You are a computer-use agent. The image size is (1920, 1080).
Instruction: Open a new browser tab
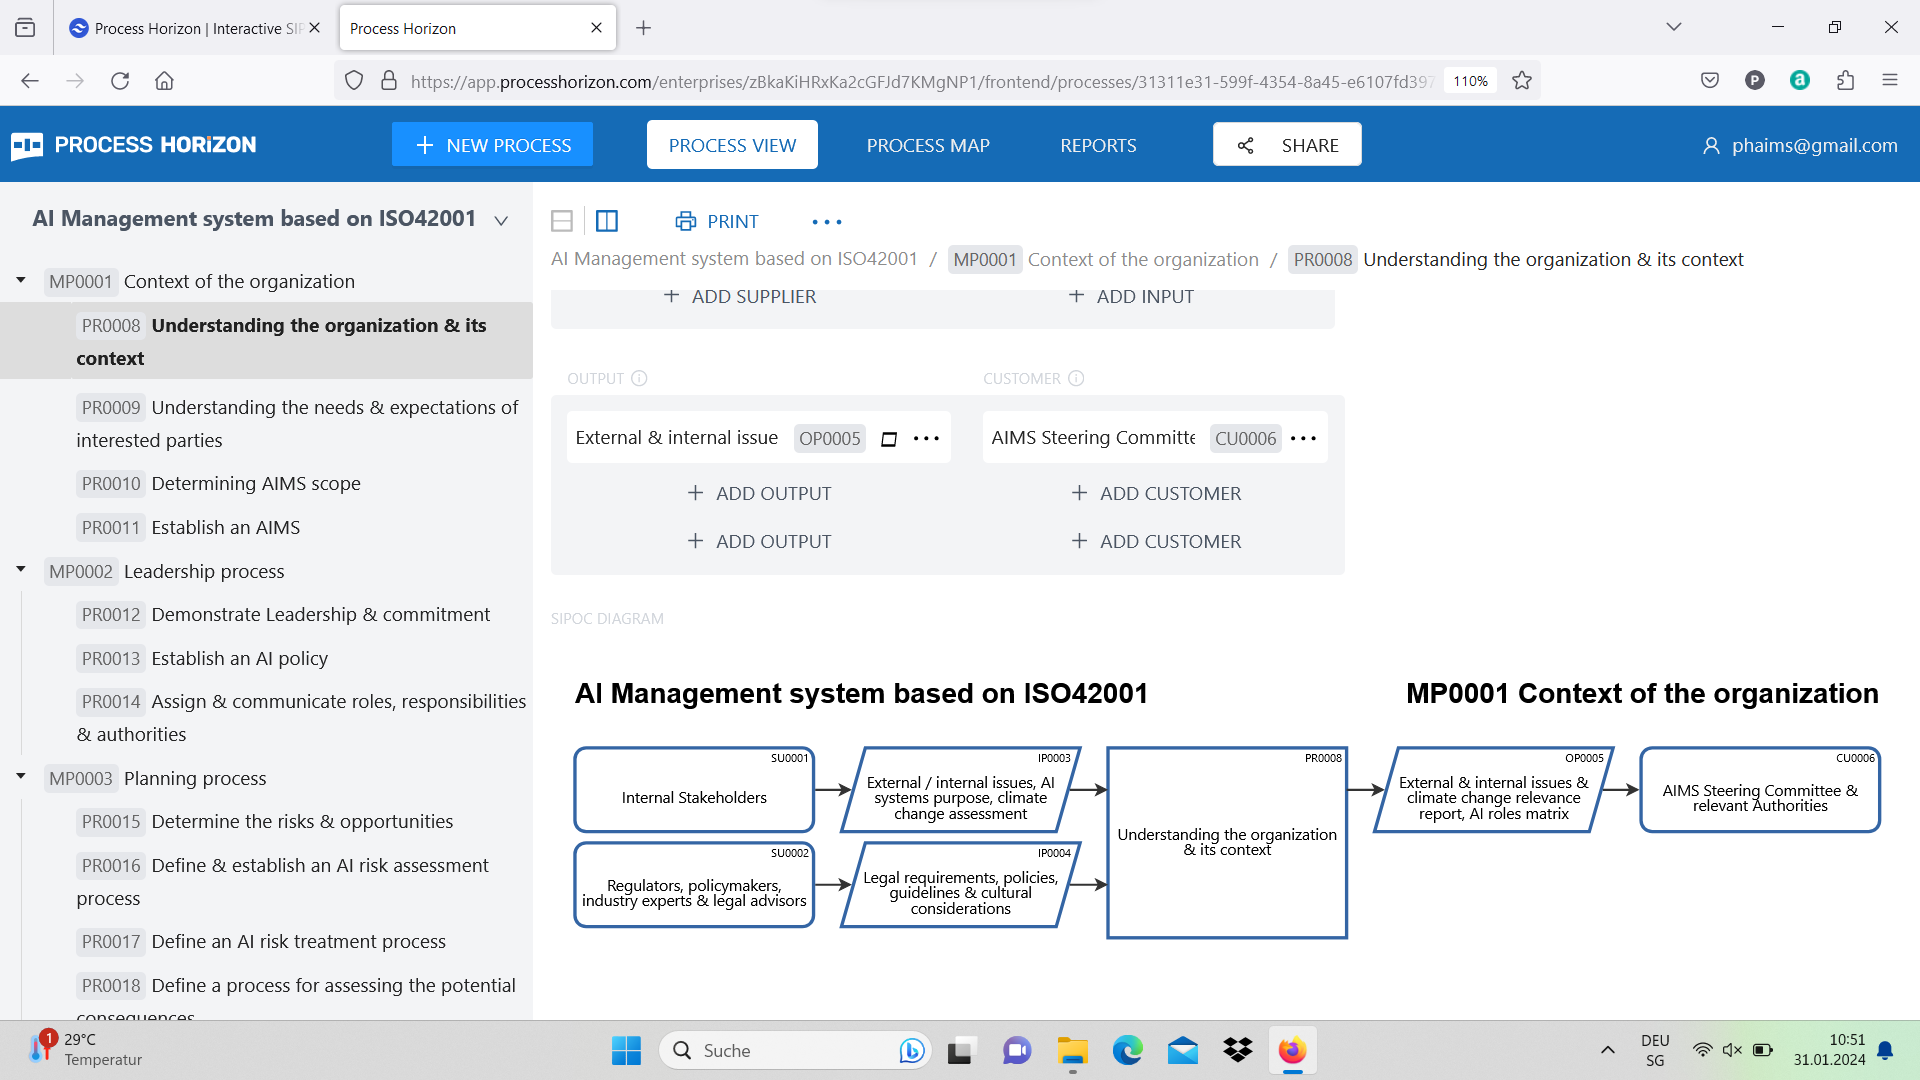tap(643, 28)
